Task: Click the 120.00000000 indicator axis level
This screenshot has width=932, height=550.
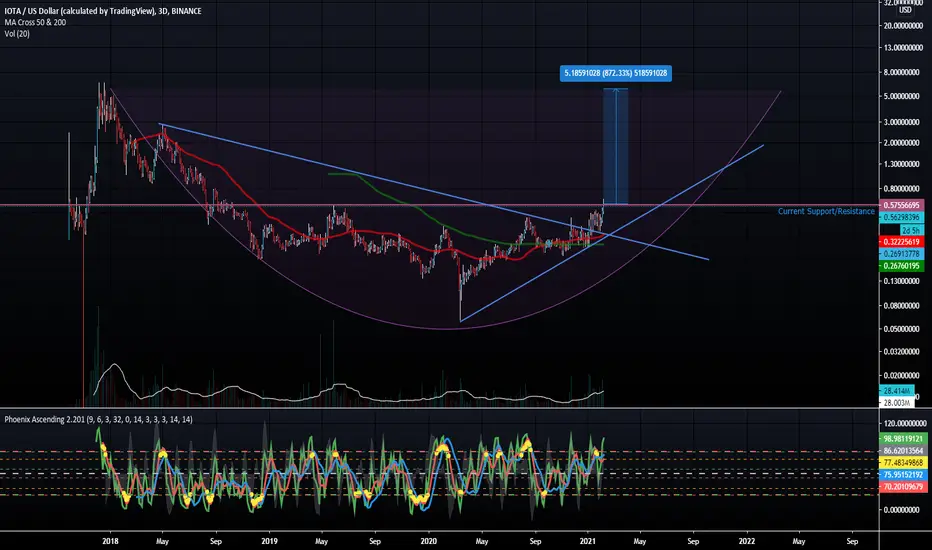Action: coord(905,423)
